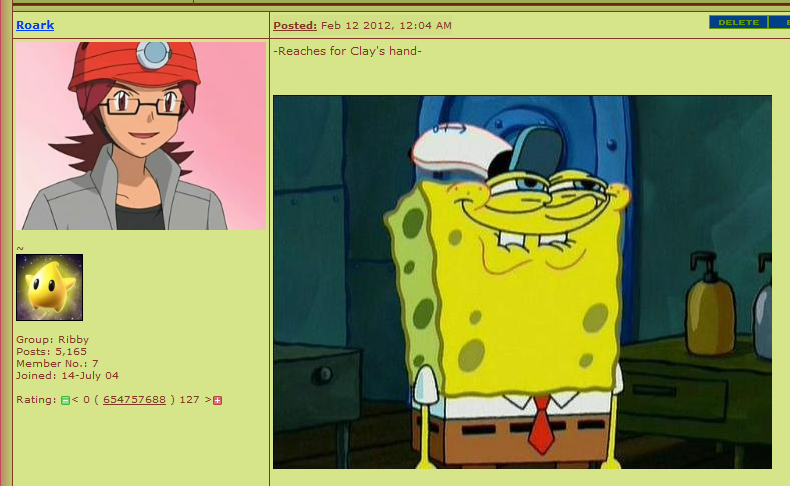Click the Joined: 14-July 04 text
The image size is (790, 486).
(x=68, y=376)
